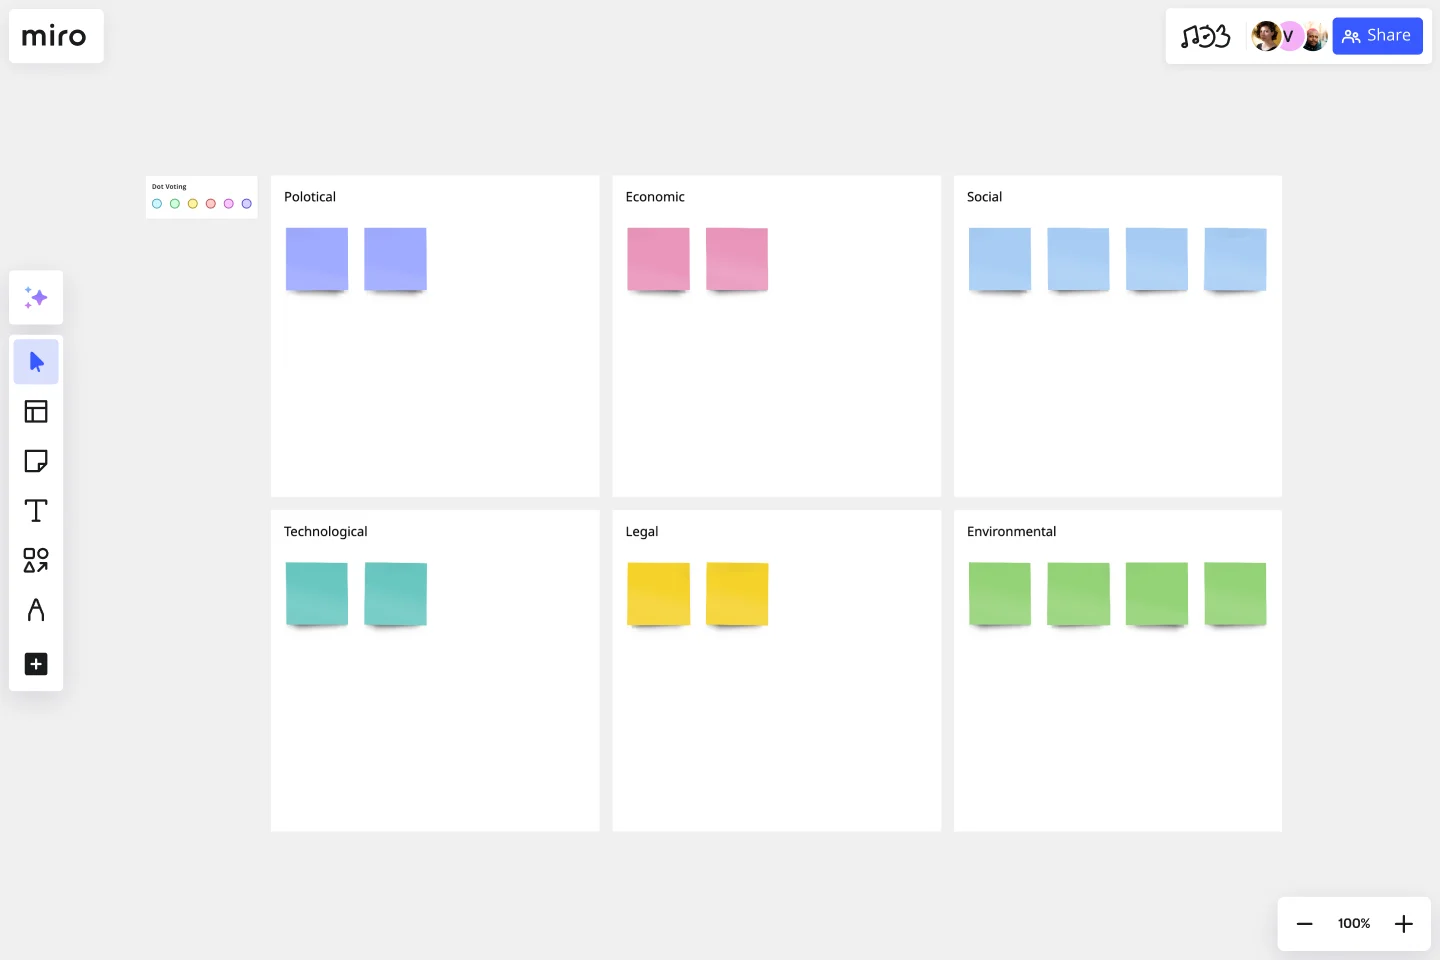Viewport: 1440px width, 960px height.
Task: Click the Miro logo
Action: coord(54,36)
